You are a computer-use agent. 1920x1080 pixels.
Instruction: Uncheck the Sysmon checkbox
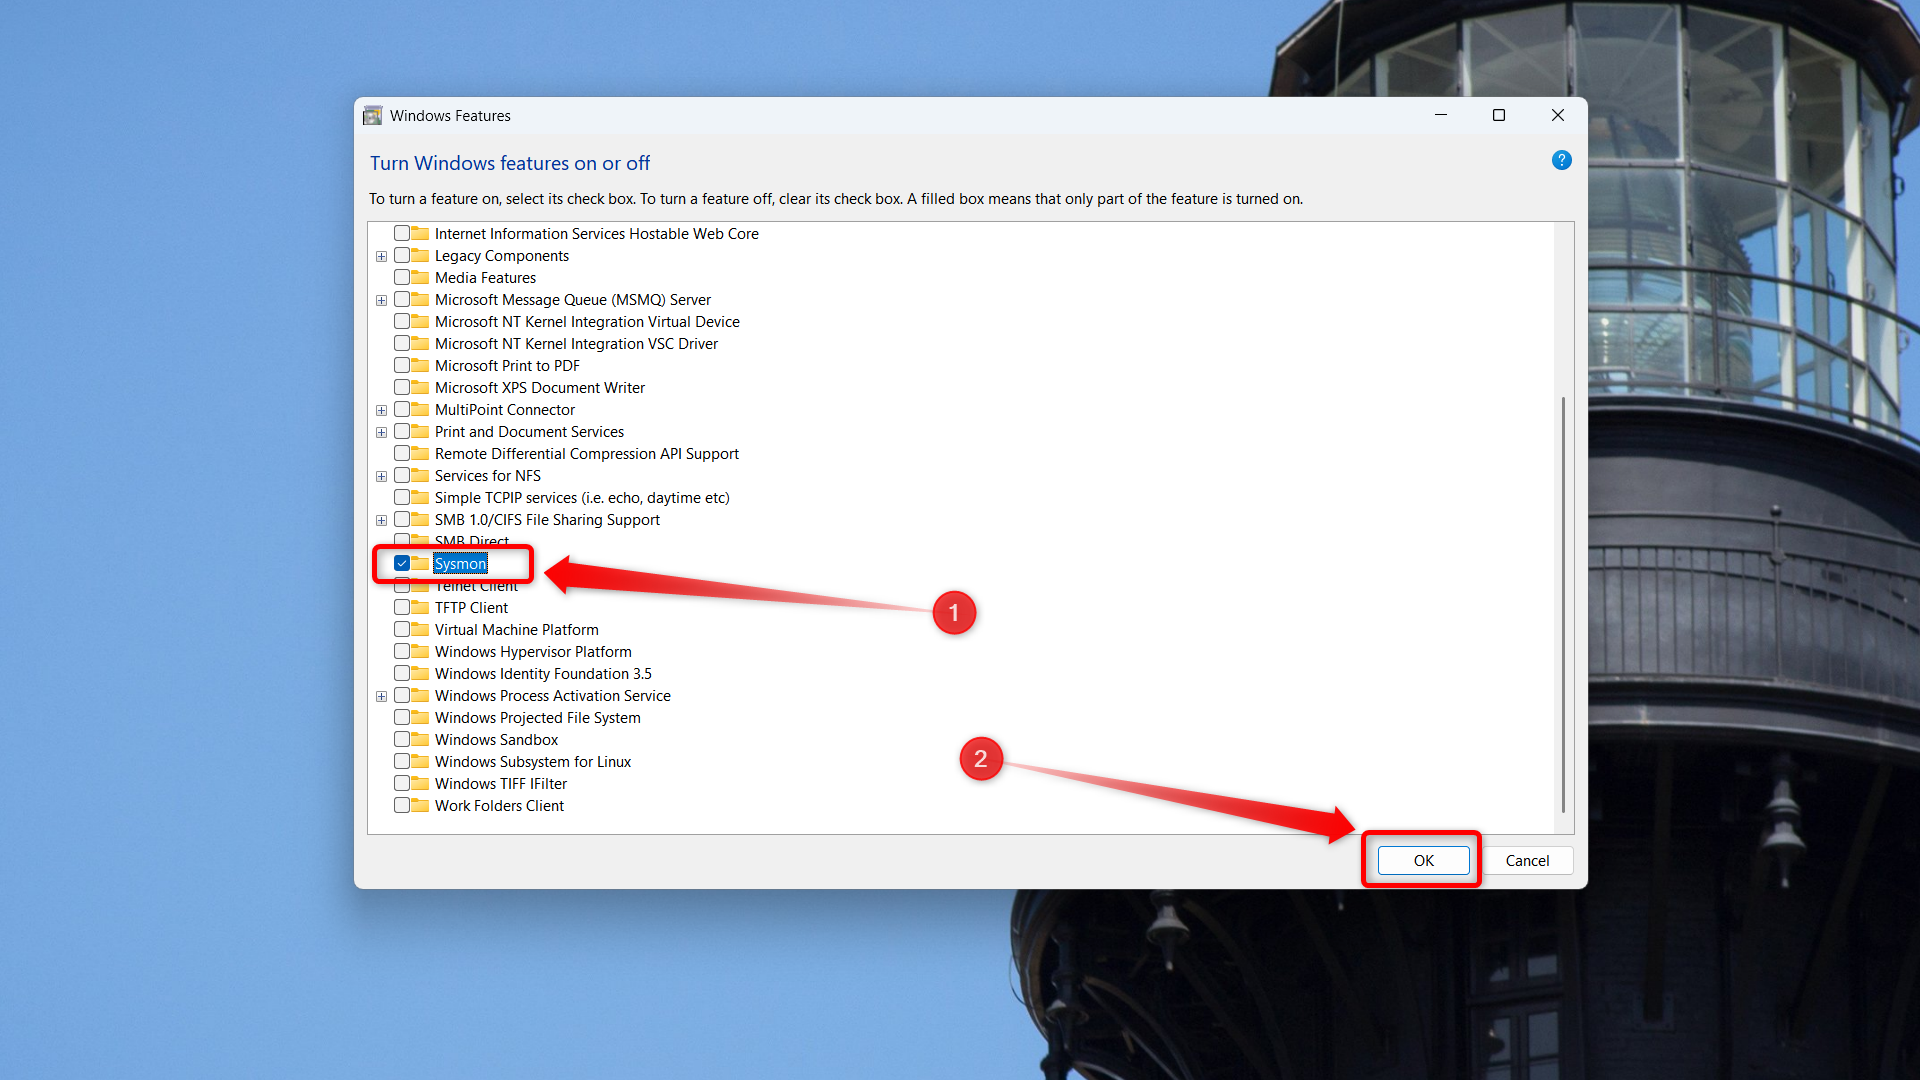401,564
